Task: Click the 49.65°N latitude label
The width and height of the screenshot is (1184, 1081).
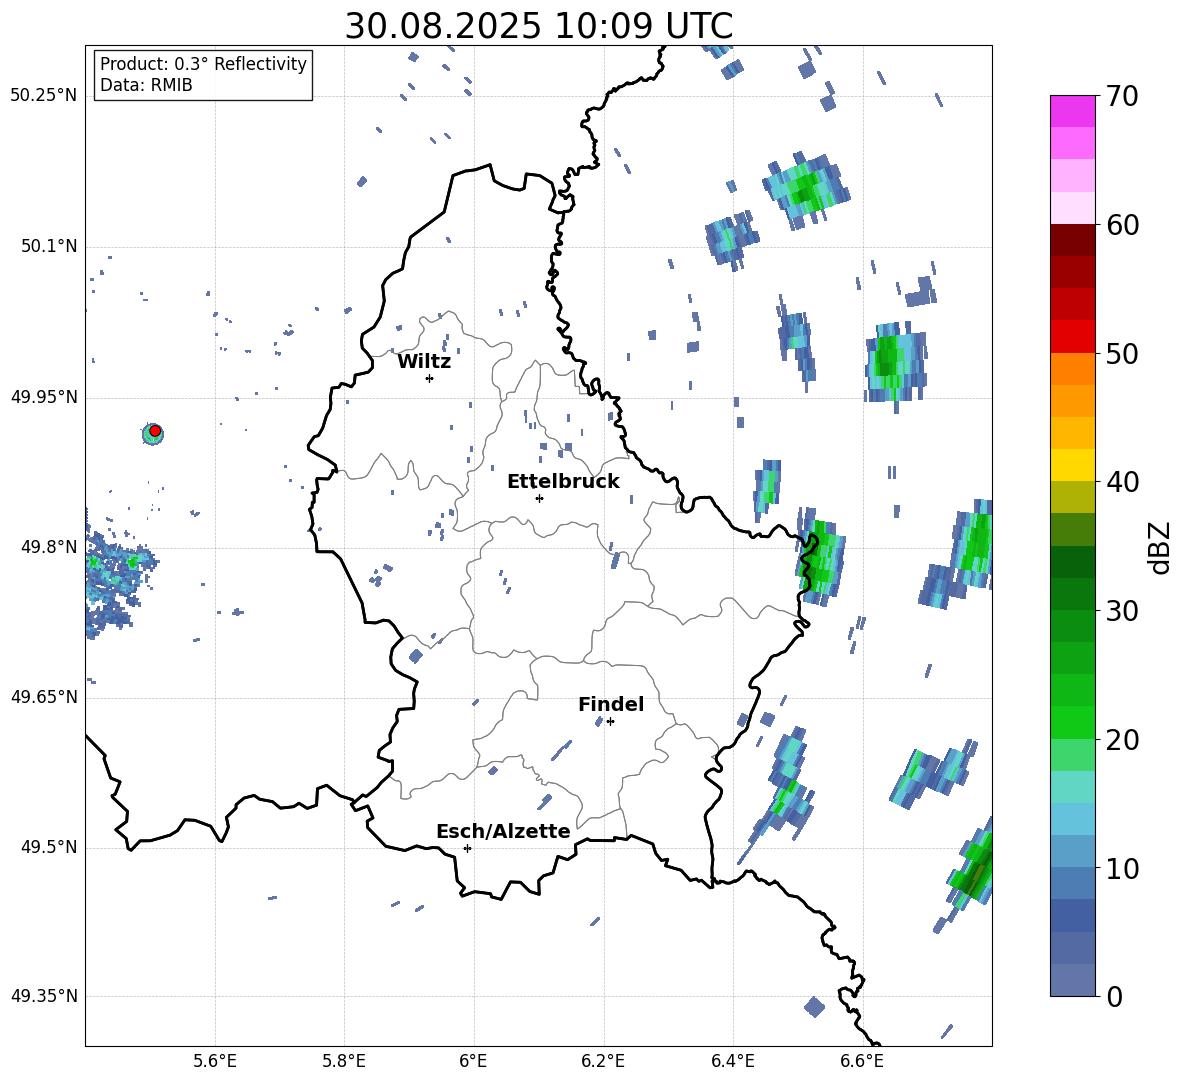Action: pos(44,697)
